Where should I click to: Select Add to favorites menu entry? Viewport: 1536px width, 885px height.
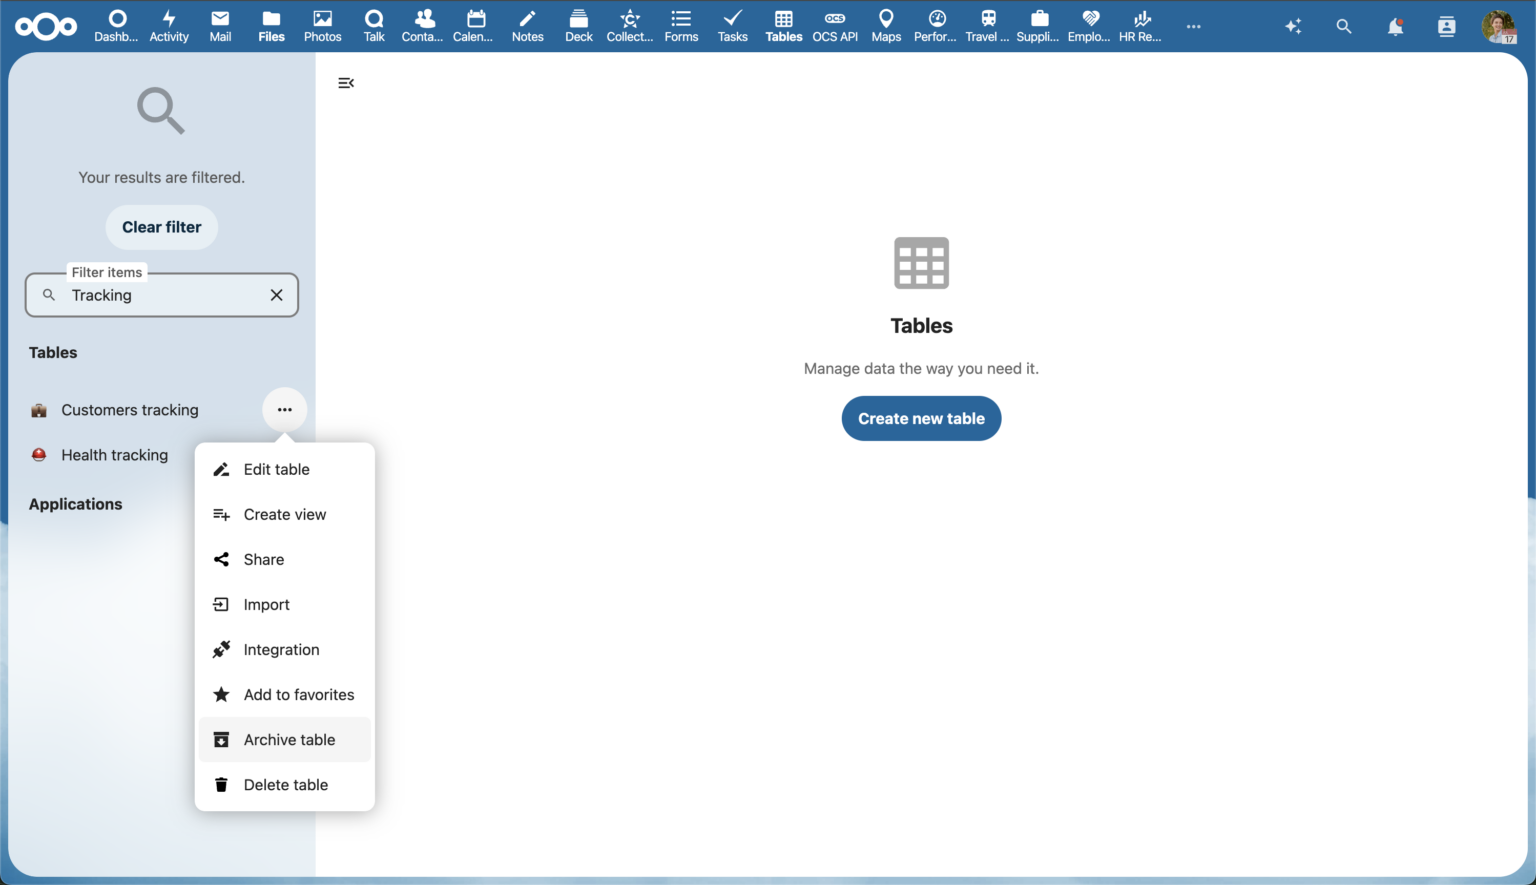point(298,694)
